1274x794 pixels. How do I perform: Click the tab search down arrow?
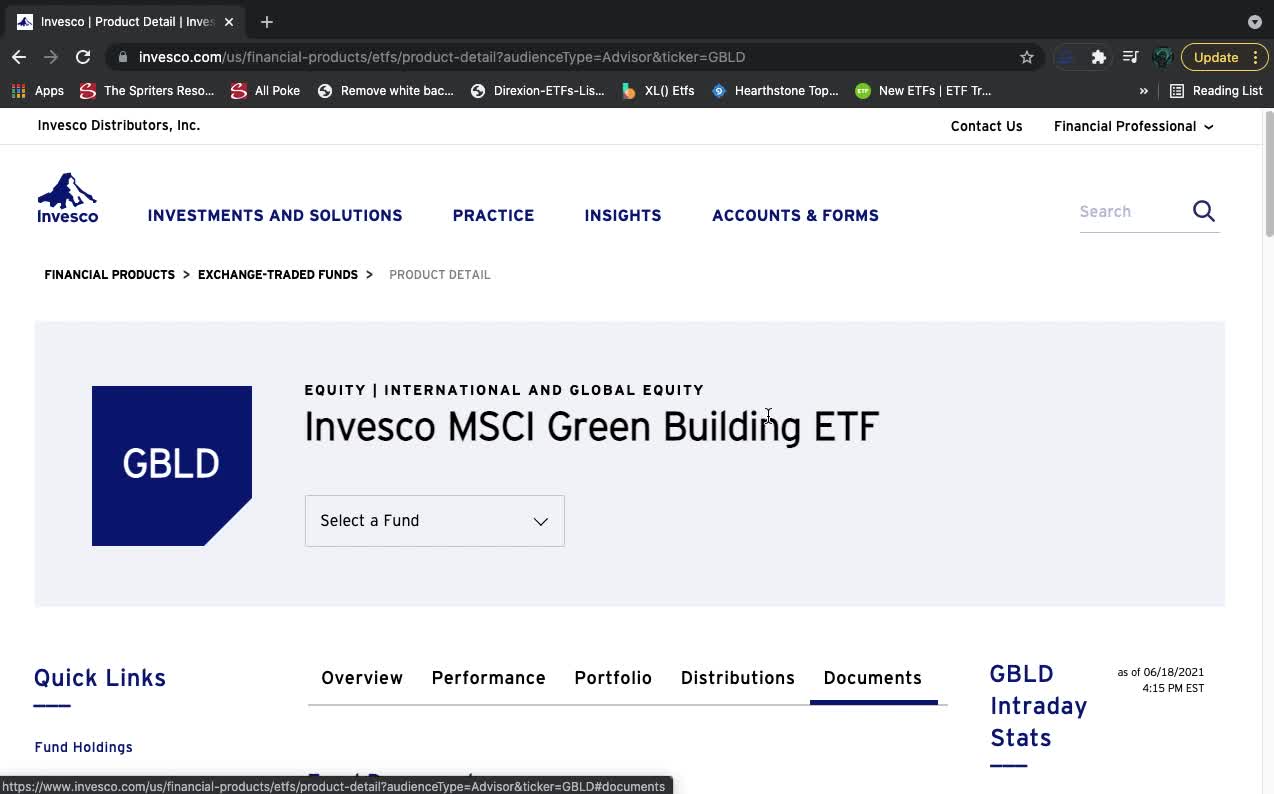[1255, 22]
